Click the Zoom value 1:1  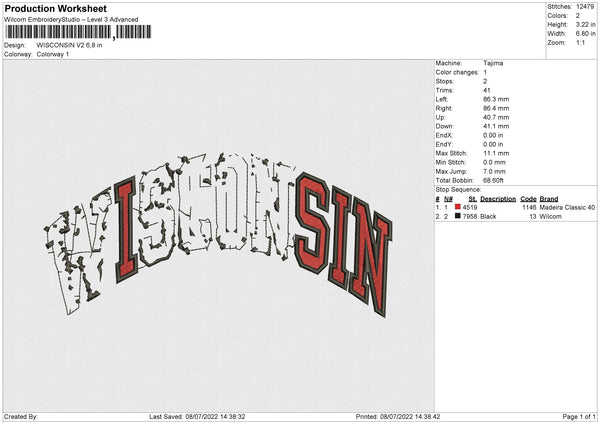[x=580, y=42]
